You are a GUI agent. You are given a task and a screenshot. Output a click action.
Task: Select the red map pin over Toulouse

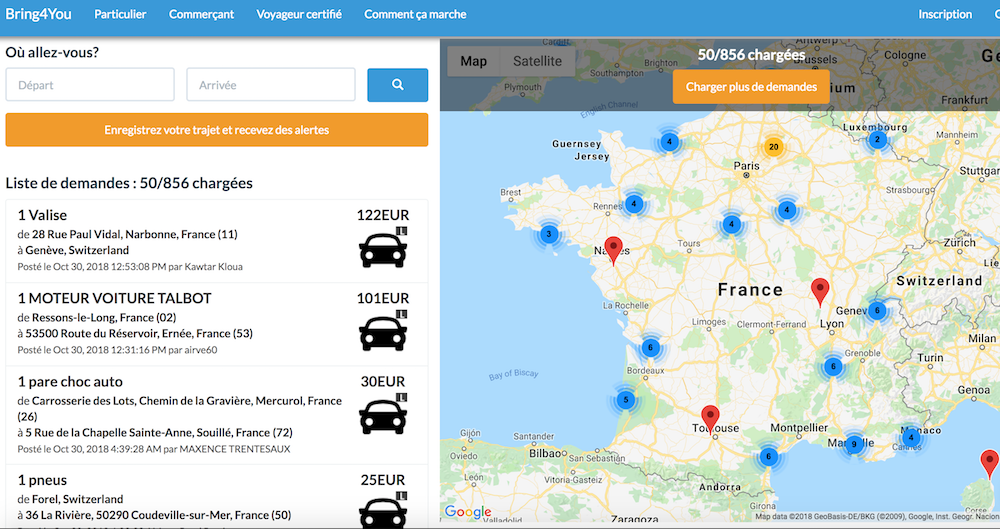pyautogui.click(x=710, y=420)
